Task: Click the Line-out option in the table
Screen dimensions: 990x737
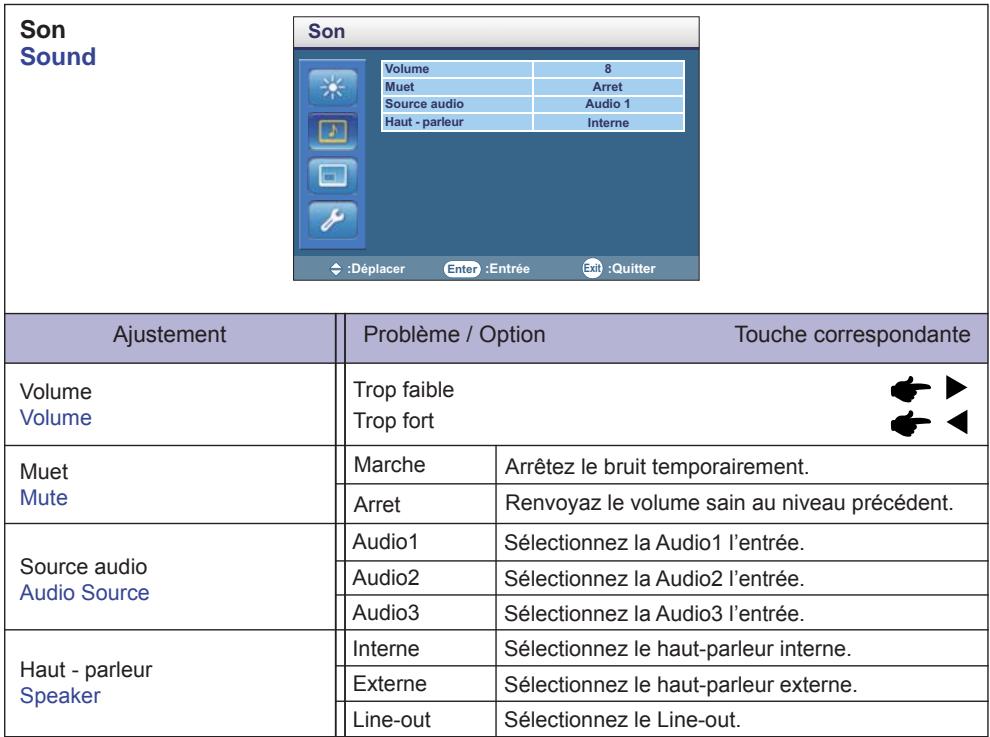Action: [x=391, y=719]
